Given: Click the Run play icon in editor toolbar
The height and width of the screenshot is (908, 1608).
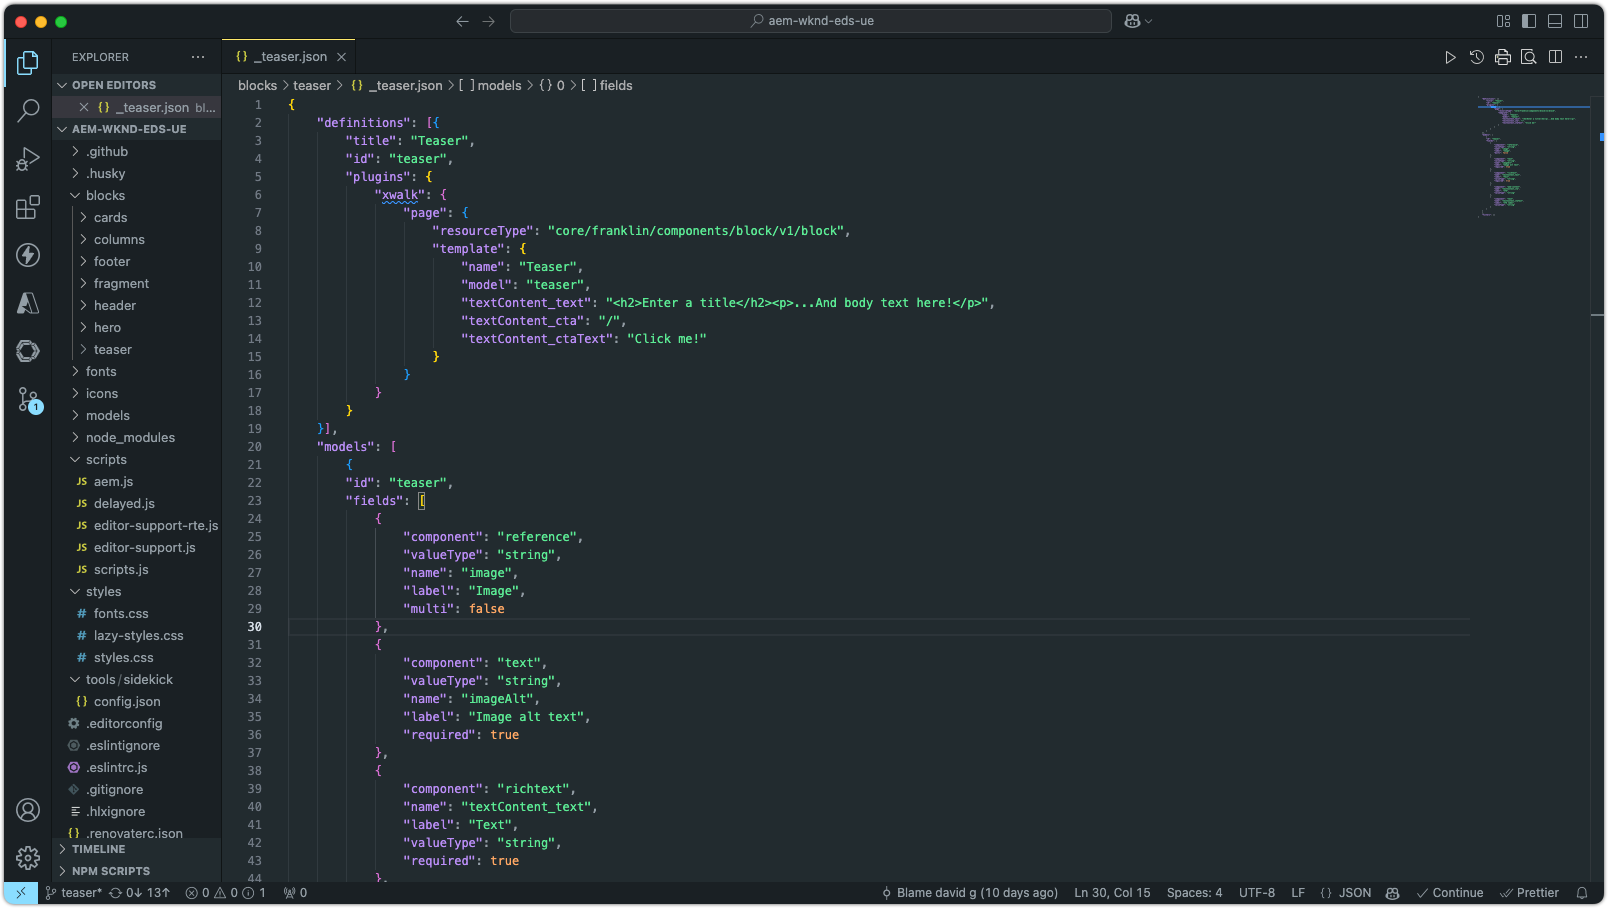Looking at the screenshot, I should [x=1450, y=57].
